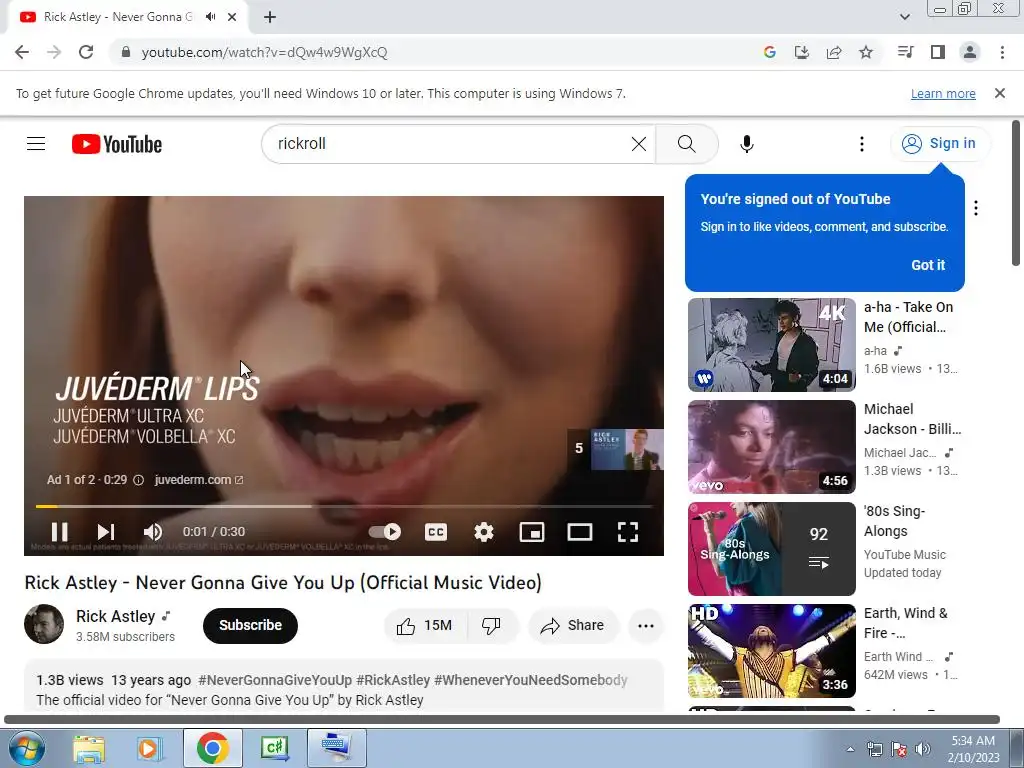Image resolution: width=1024 pixels, height=768 pixels.
Task: Reload the current page
Action: tap(86, 52)
